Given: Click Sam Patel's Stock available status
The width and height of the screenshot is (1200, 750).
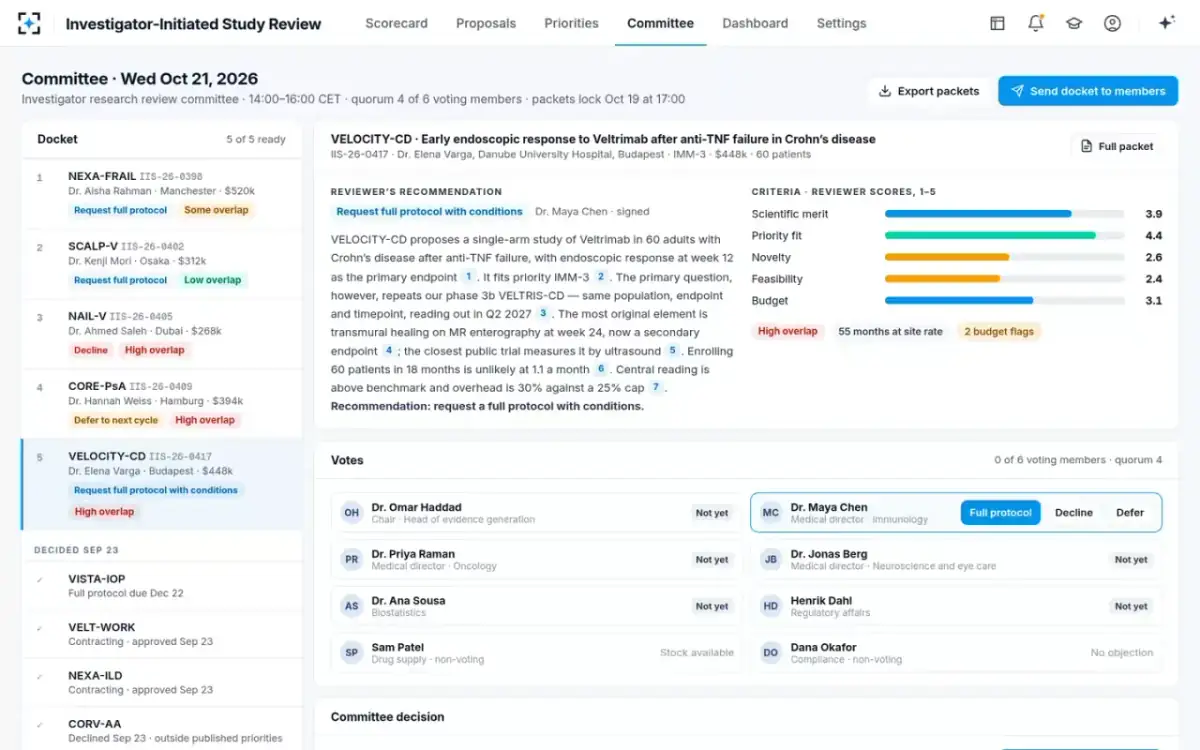Looking at the screenshot, I should 697,653.
